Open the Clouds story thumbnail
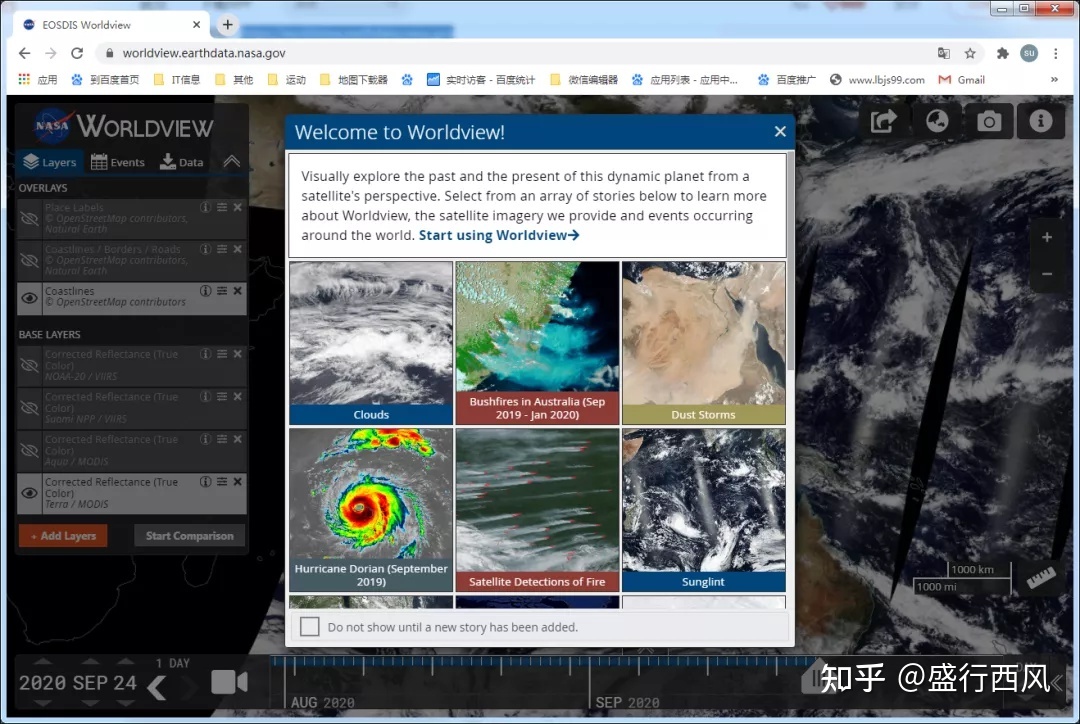Viewport: 1080px width, 724px height. pyautogui.click(x=371, y=342)
